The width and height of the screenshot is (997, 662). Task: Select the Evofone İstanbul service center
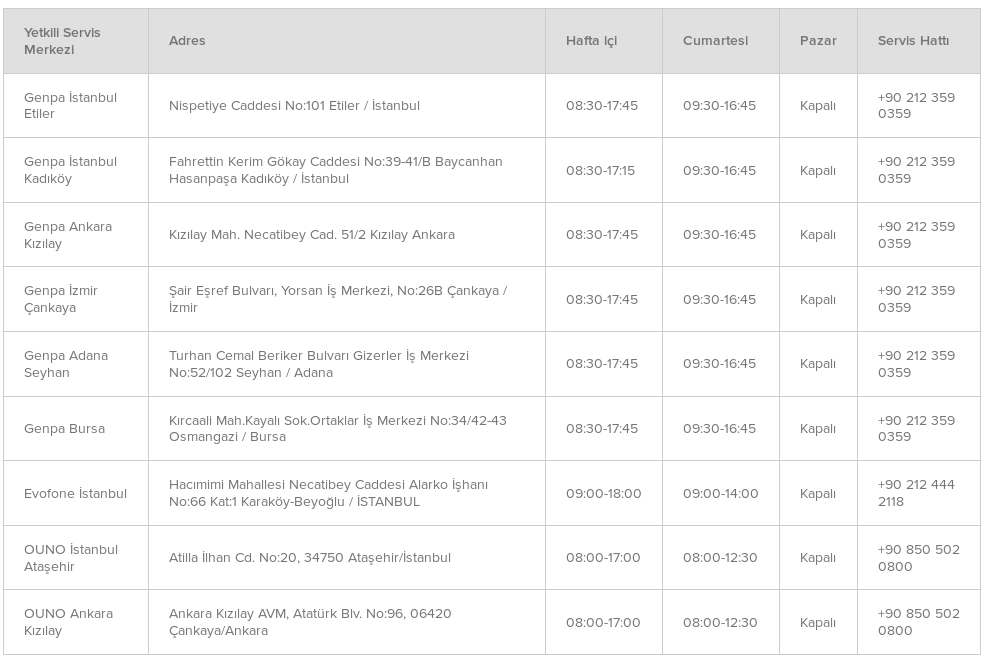pyautogui.click(x=76, y=493)
